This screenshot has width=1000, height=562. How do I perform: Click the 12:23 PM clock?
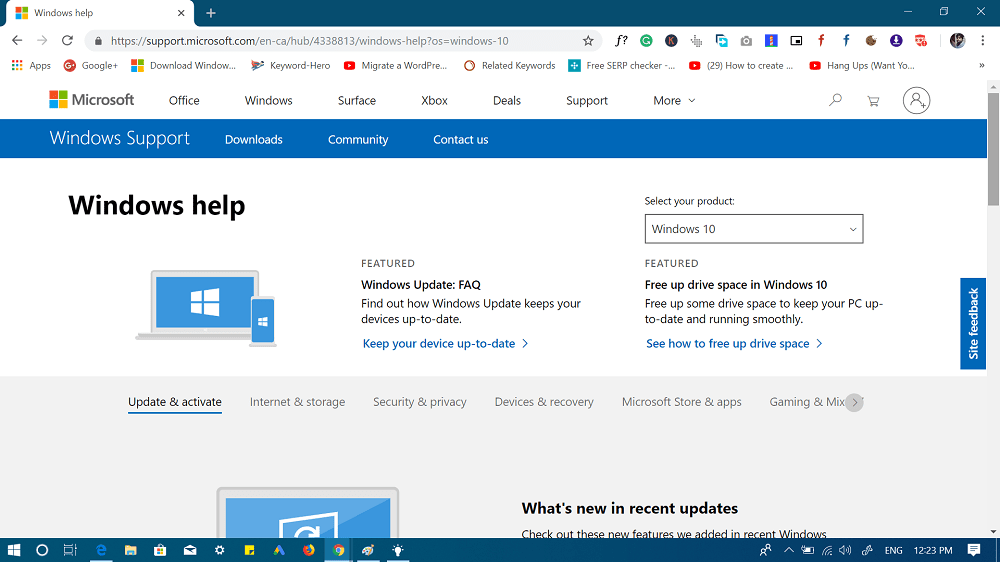click(933, 550)
